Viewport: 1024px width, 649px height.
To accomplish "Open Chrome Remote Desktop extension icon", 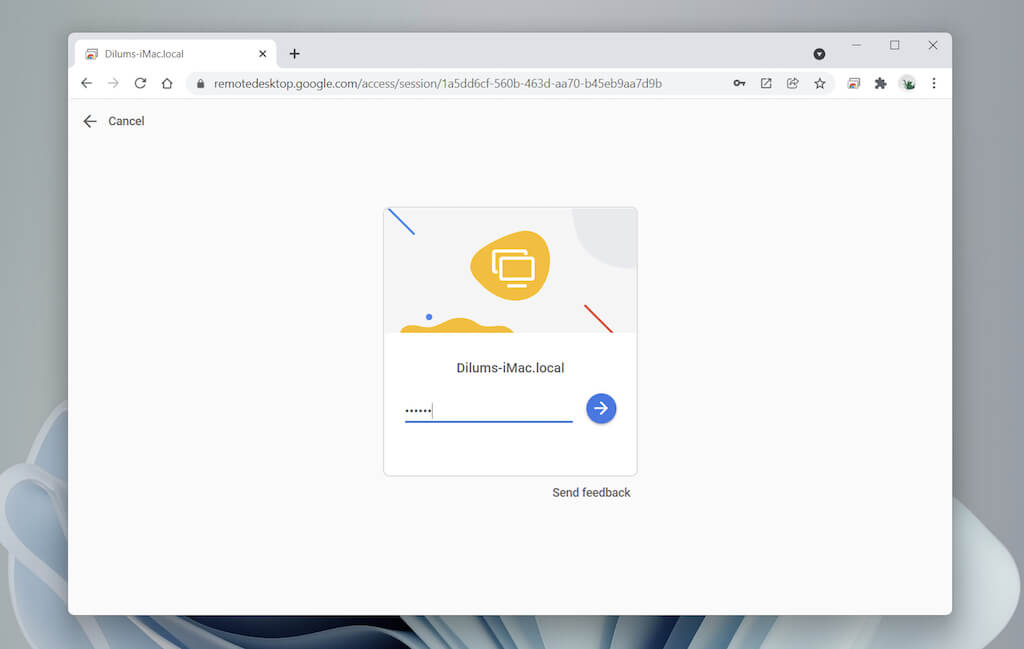I will click(x=854, y=83).
